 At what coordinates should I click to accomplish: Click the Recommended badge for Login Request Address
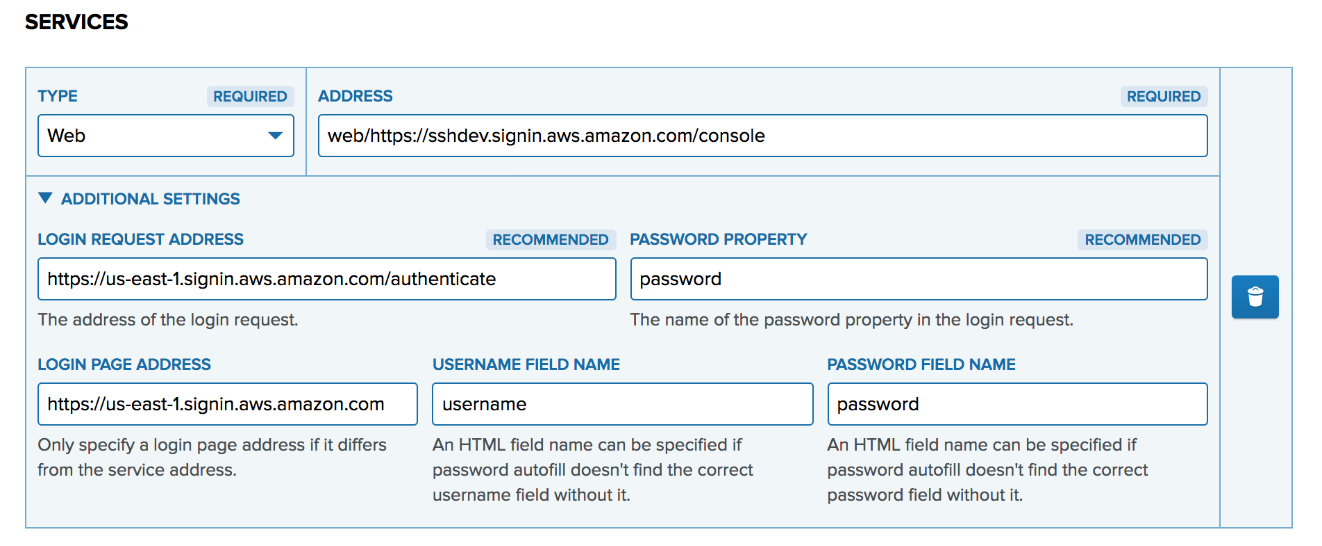point(550,239)
